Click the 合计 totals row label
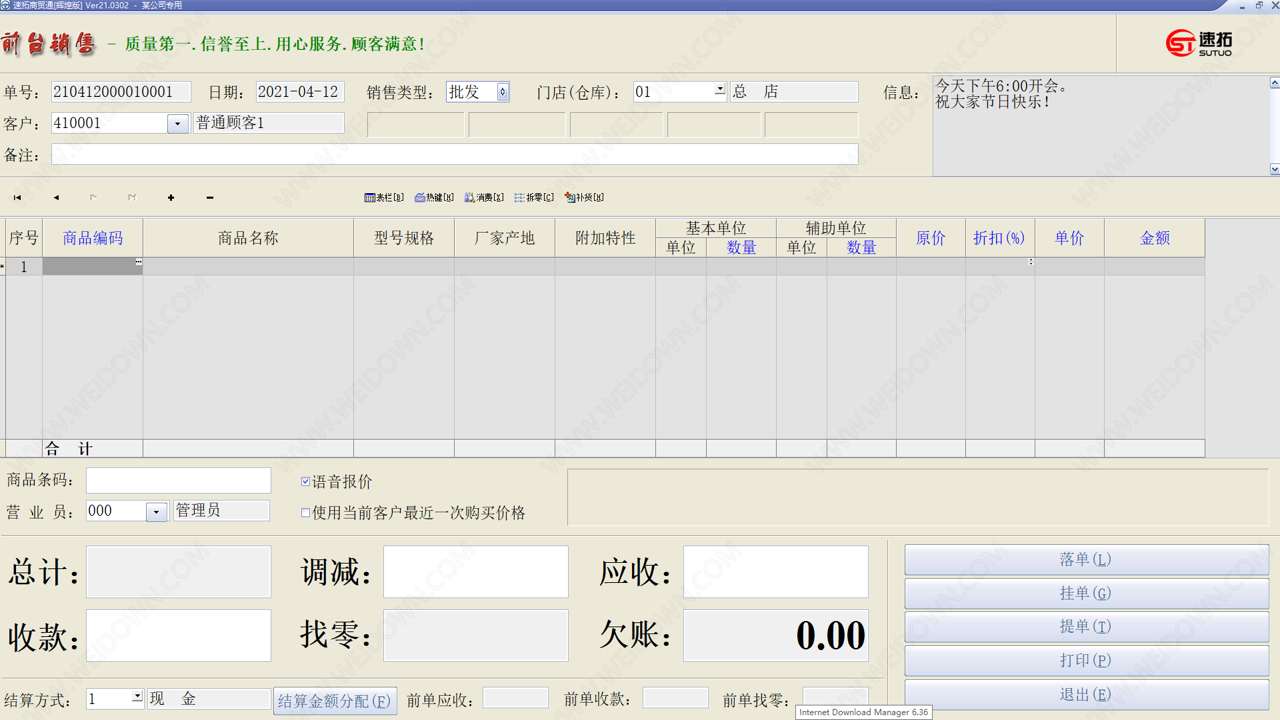This screenshot has height=720, width=1280. tap(70, 449)
